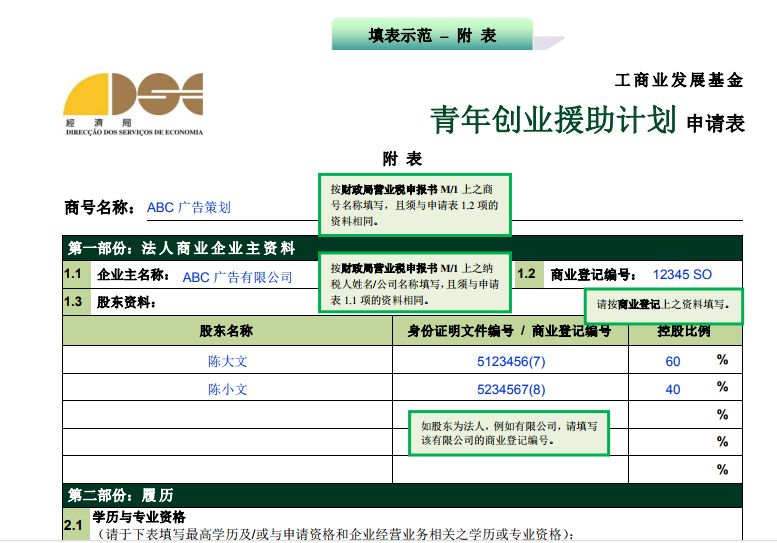Select shareholder name cell 陈小文
The width and height of the screenshot is (777, 543).
(227, 389)
